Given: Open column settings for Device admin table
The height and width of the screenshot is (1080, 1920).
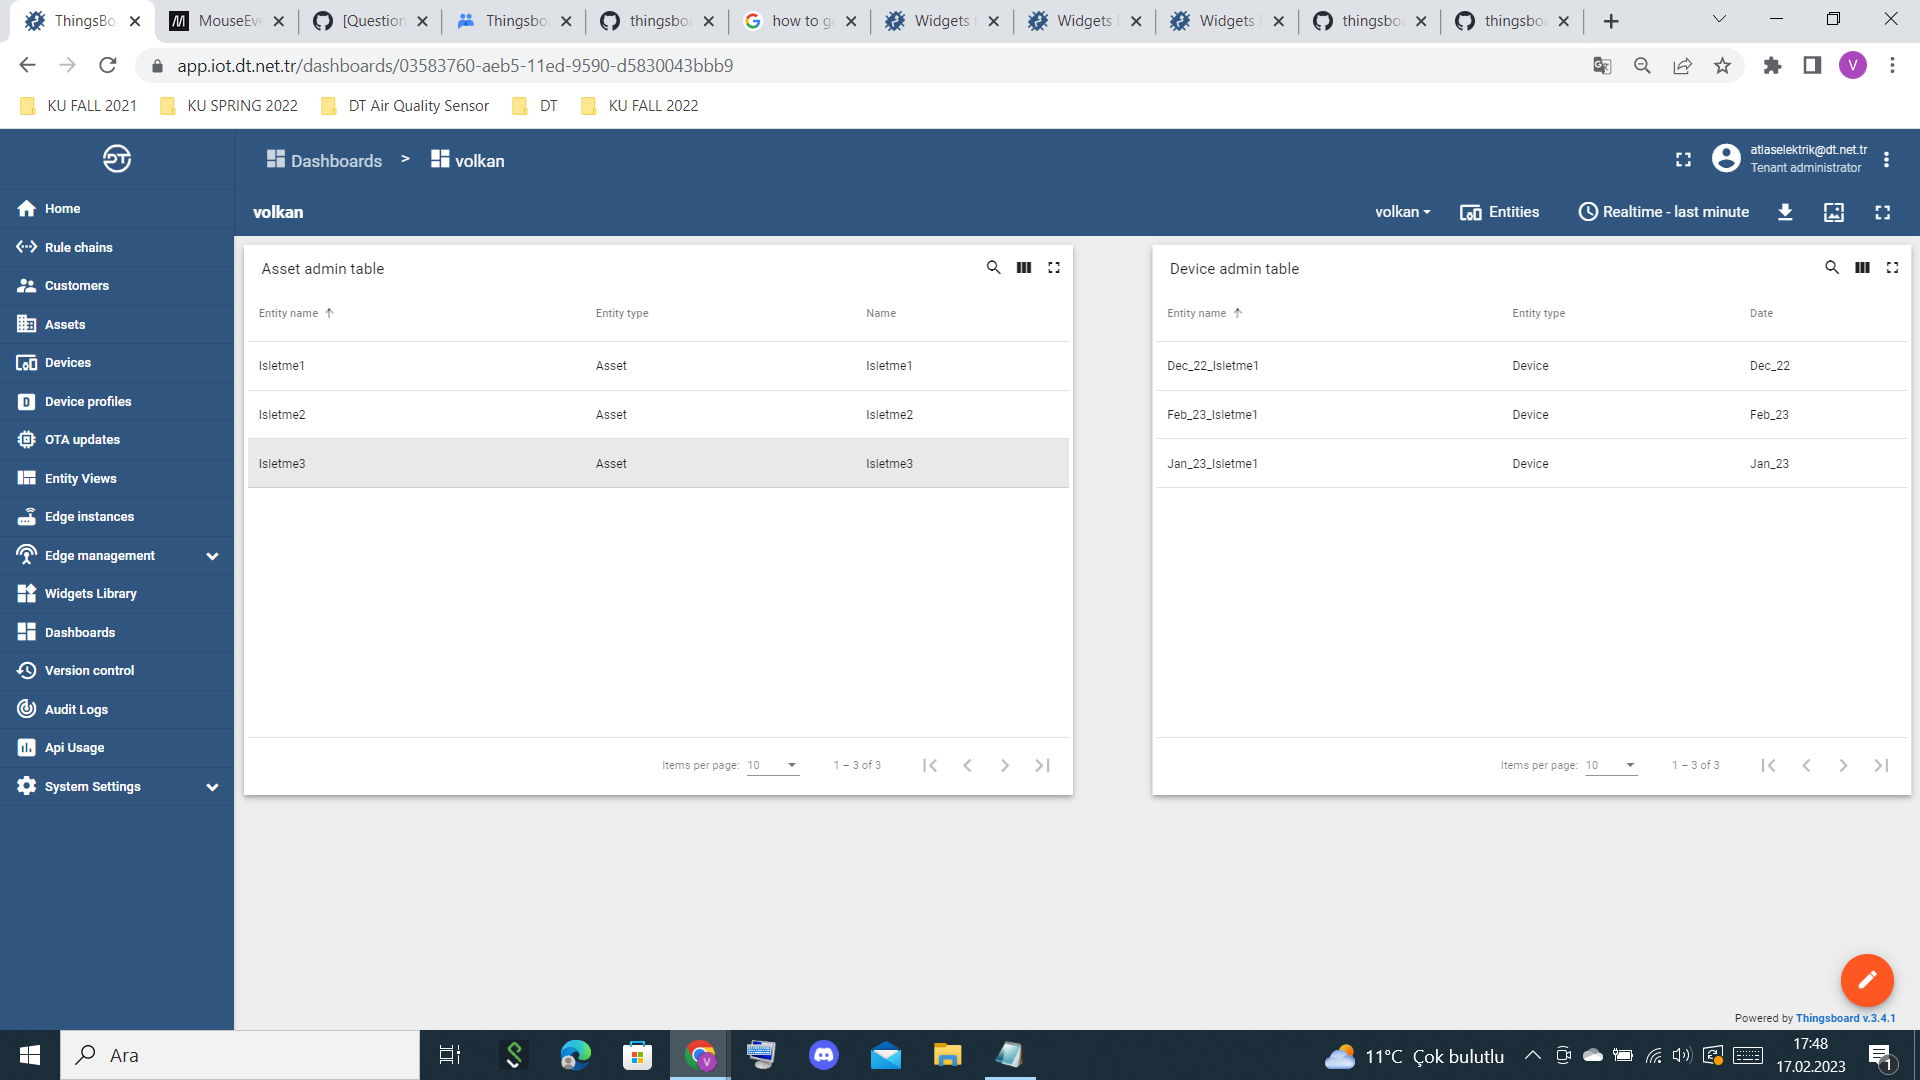Looking at the screenshot, I should 1862,267.
